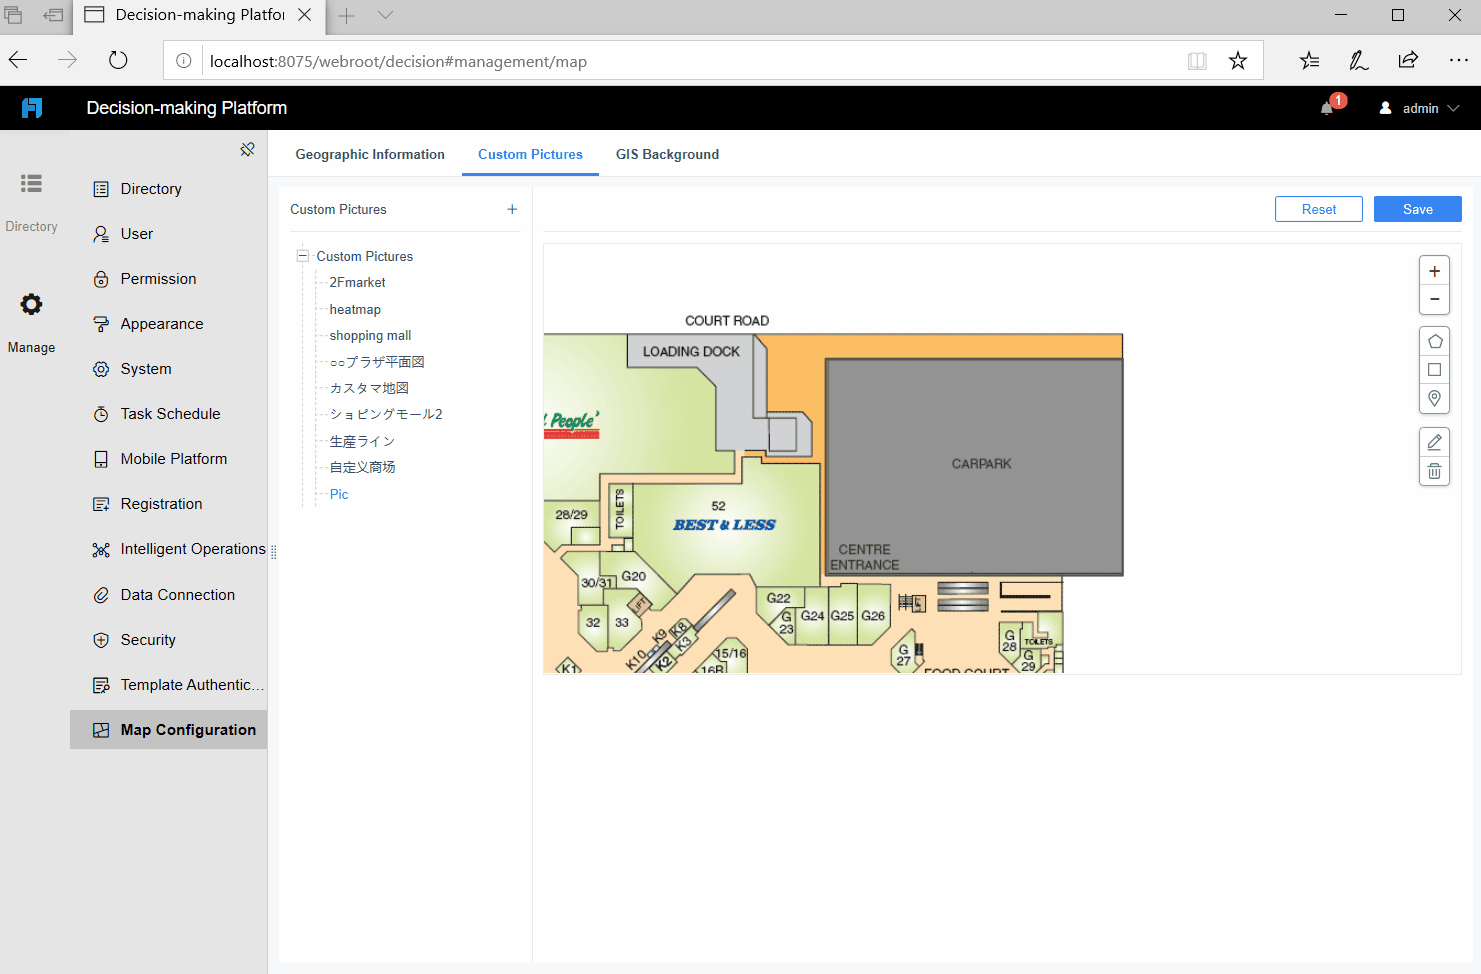This screenshot has height=974, width=1481.
Task: Unpin the navigation sidebar
Action: point(247,148)
